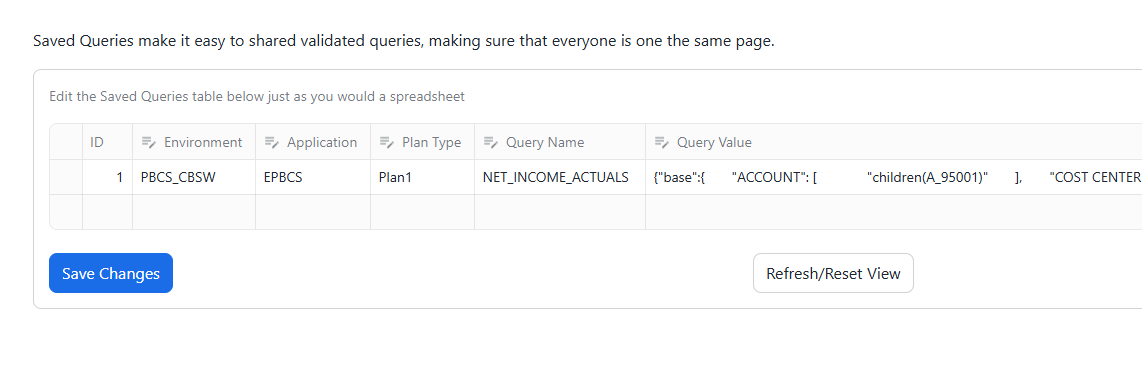Screen dimensions: 1142x371
Task: Click the empty Query Name cell in new row
Action: 560,212
